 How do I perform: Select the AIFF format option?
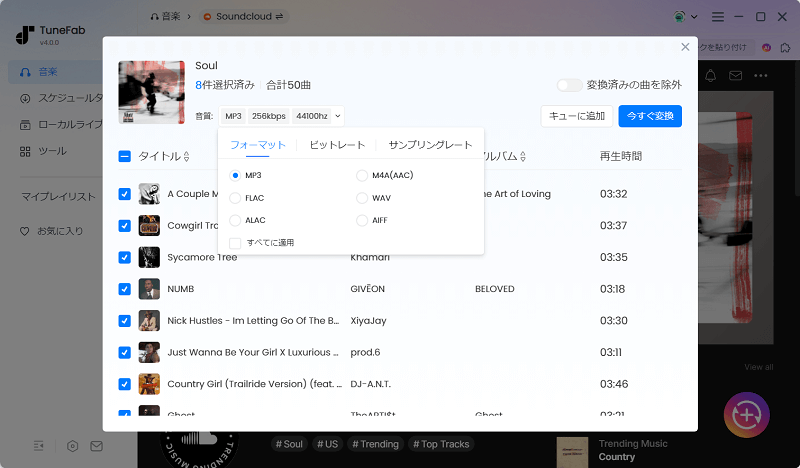[362, 220]
